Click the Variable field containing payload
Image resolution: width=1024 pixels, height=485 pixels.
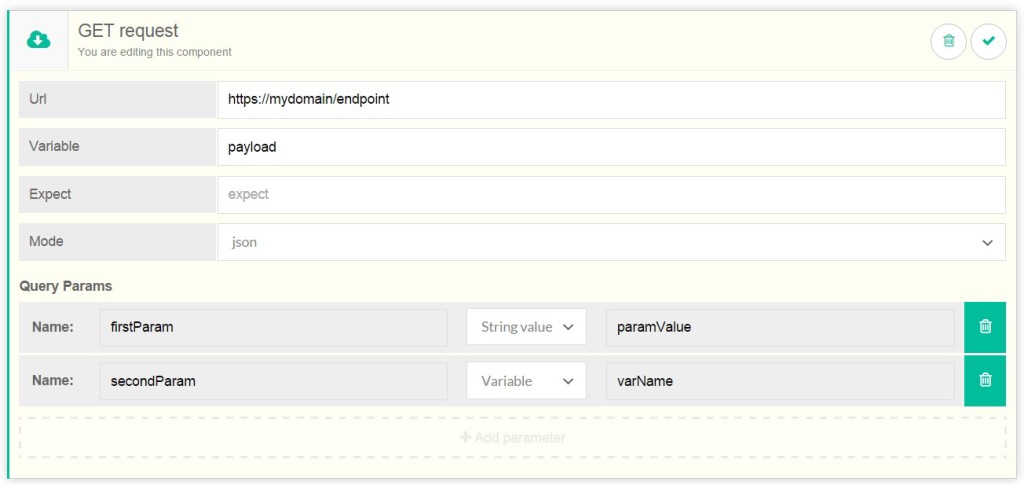pos(611,146)
